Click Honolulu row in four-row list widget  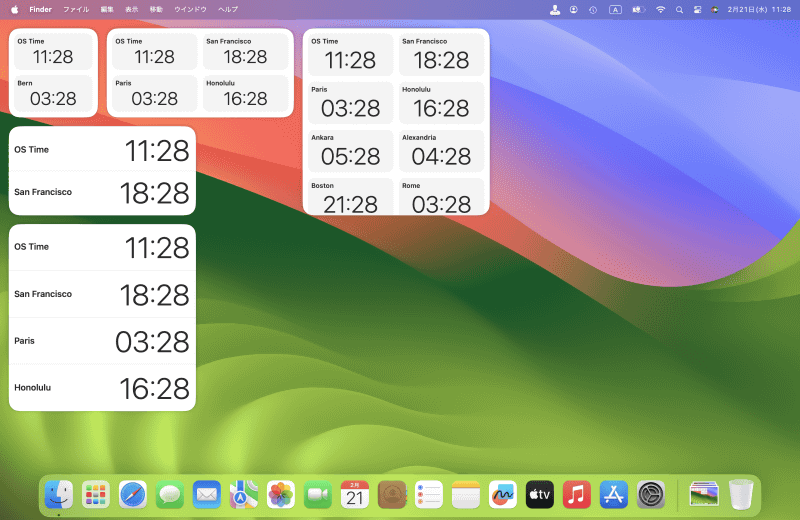tap(102, 388)
